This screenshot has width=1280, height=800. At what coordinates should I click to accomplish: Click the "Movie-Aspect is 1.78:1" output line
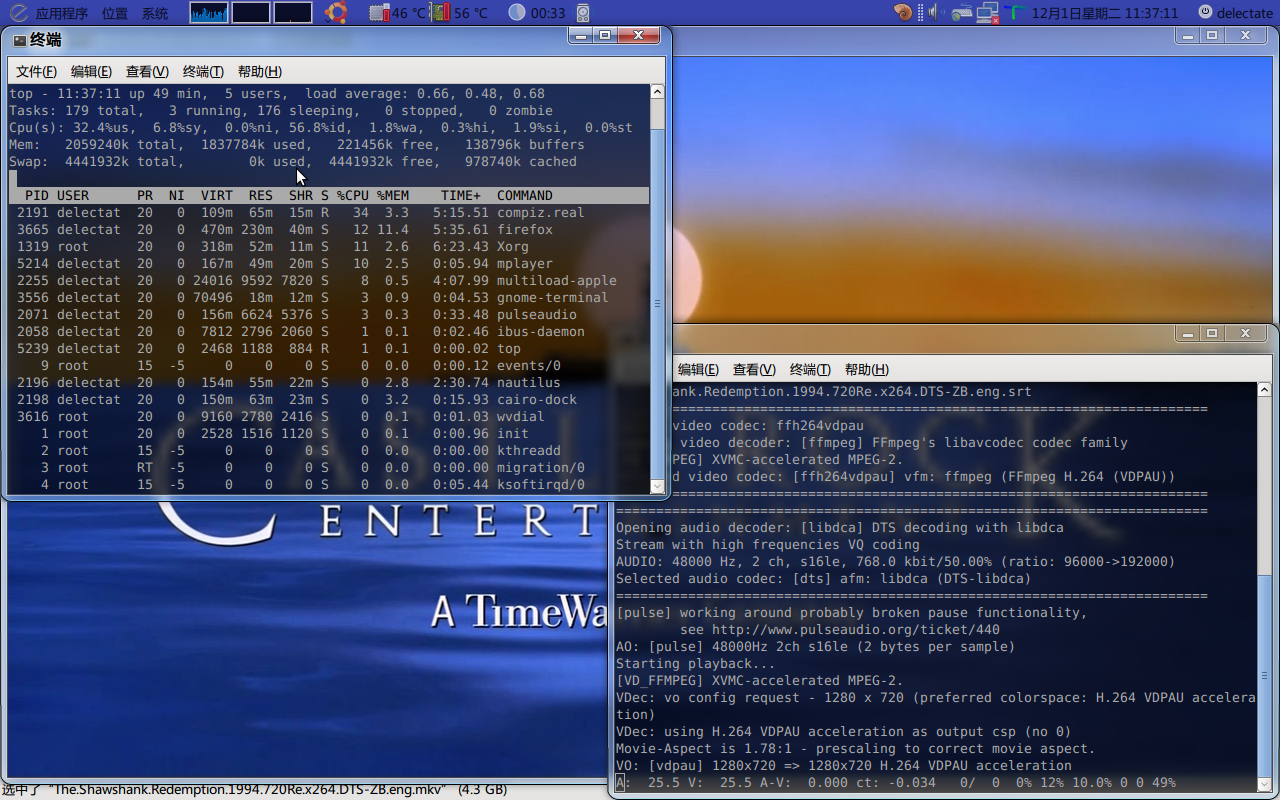855,749
